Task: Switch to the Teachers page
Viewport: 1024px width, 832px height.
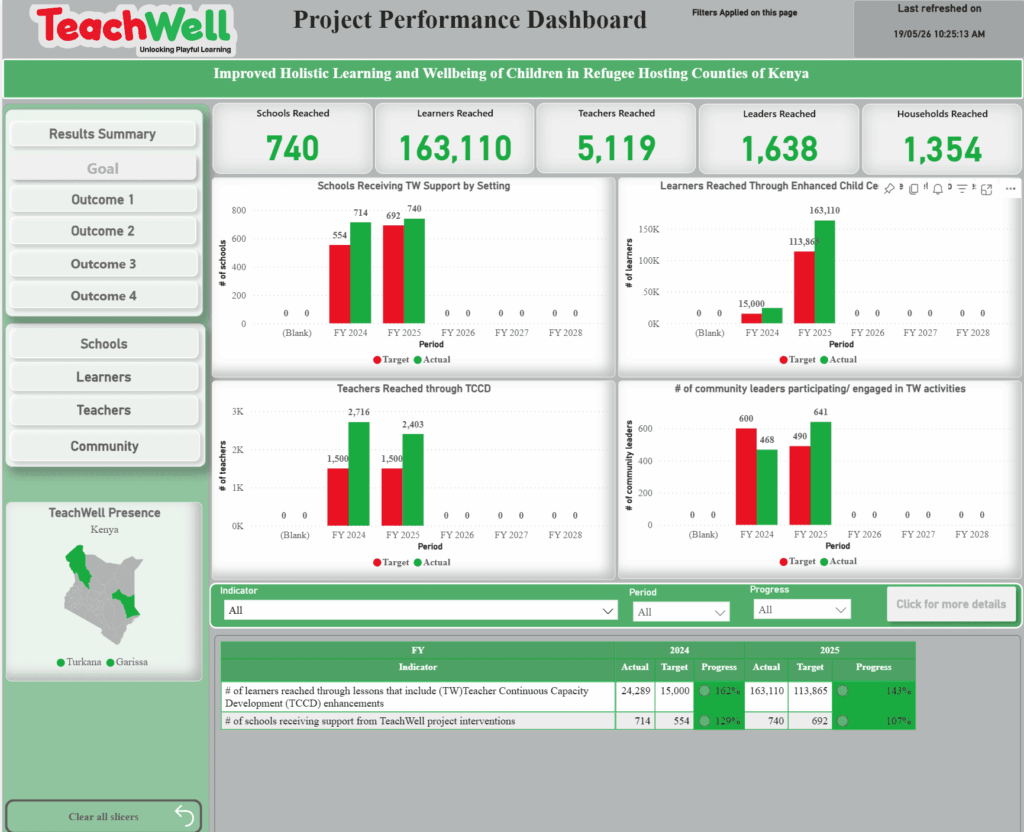Action: pos(103,410)
